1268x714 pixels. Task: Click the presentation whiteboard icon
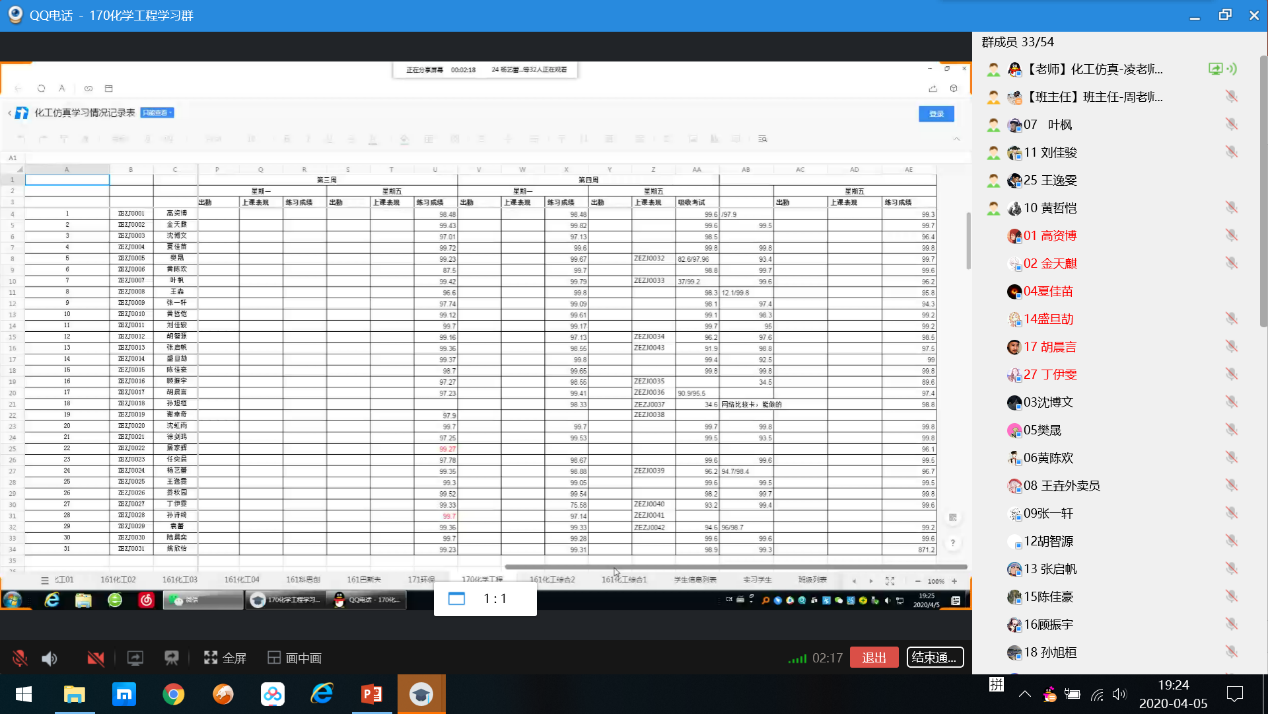tap(171, 658)
